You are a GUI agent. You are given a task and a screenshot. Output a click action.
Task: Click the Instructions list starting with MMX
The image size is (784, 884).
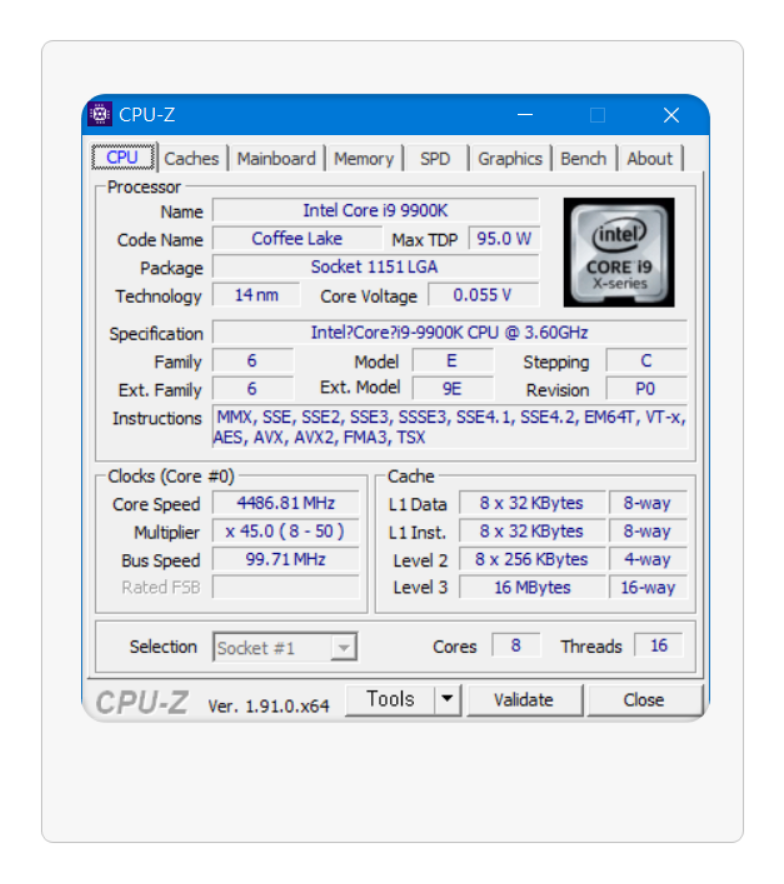(x=449, y=427)
